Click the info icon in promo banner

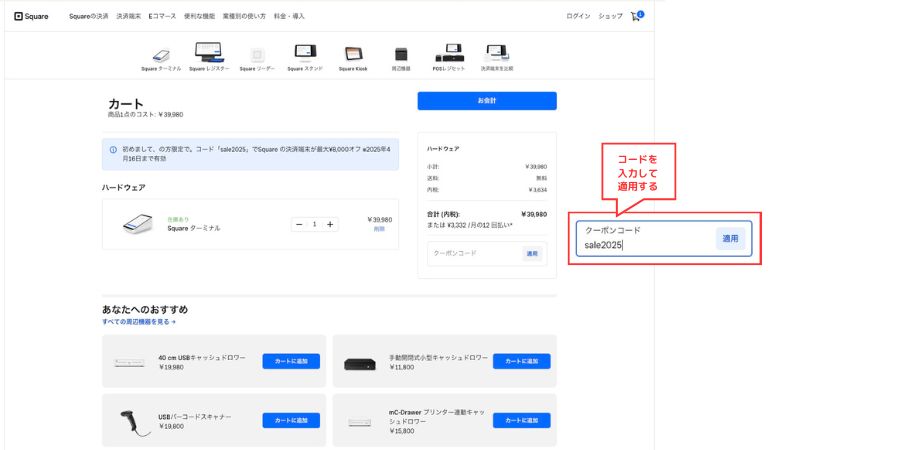pyautogui.click(x=113, y=149)
